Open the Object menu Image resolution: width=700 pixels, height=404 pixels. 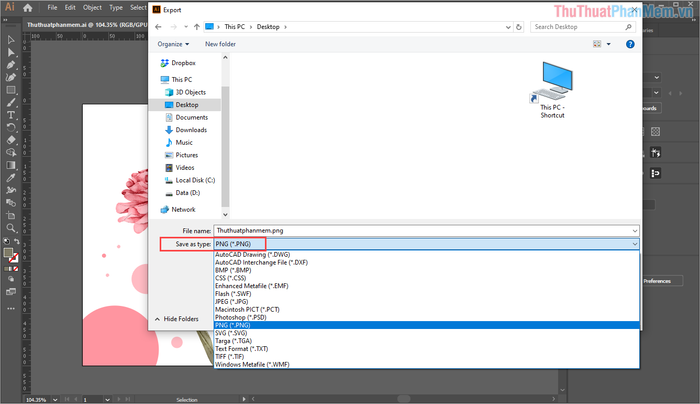click(x=92, y=8)
